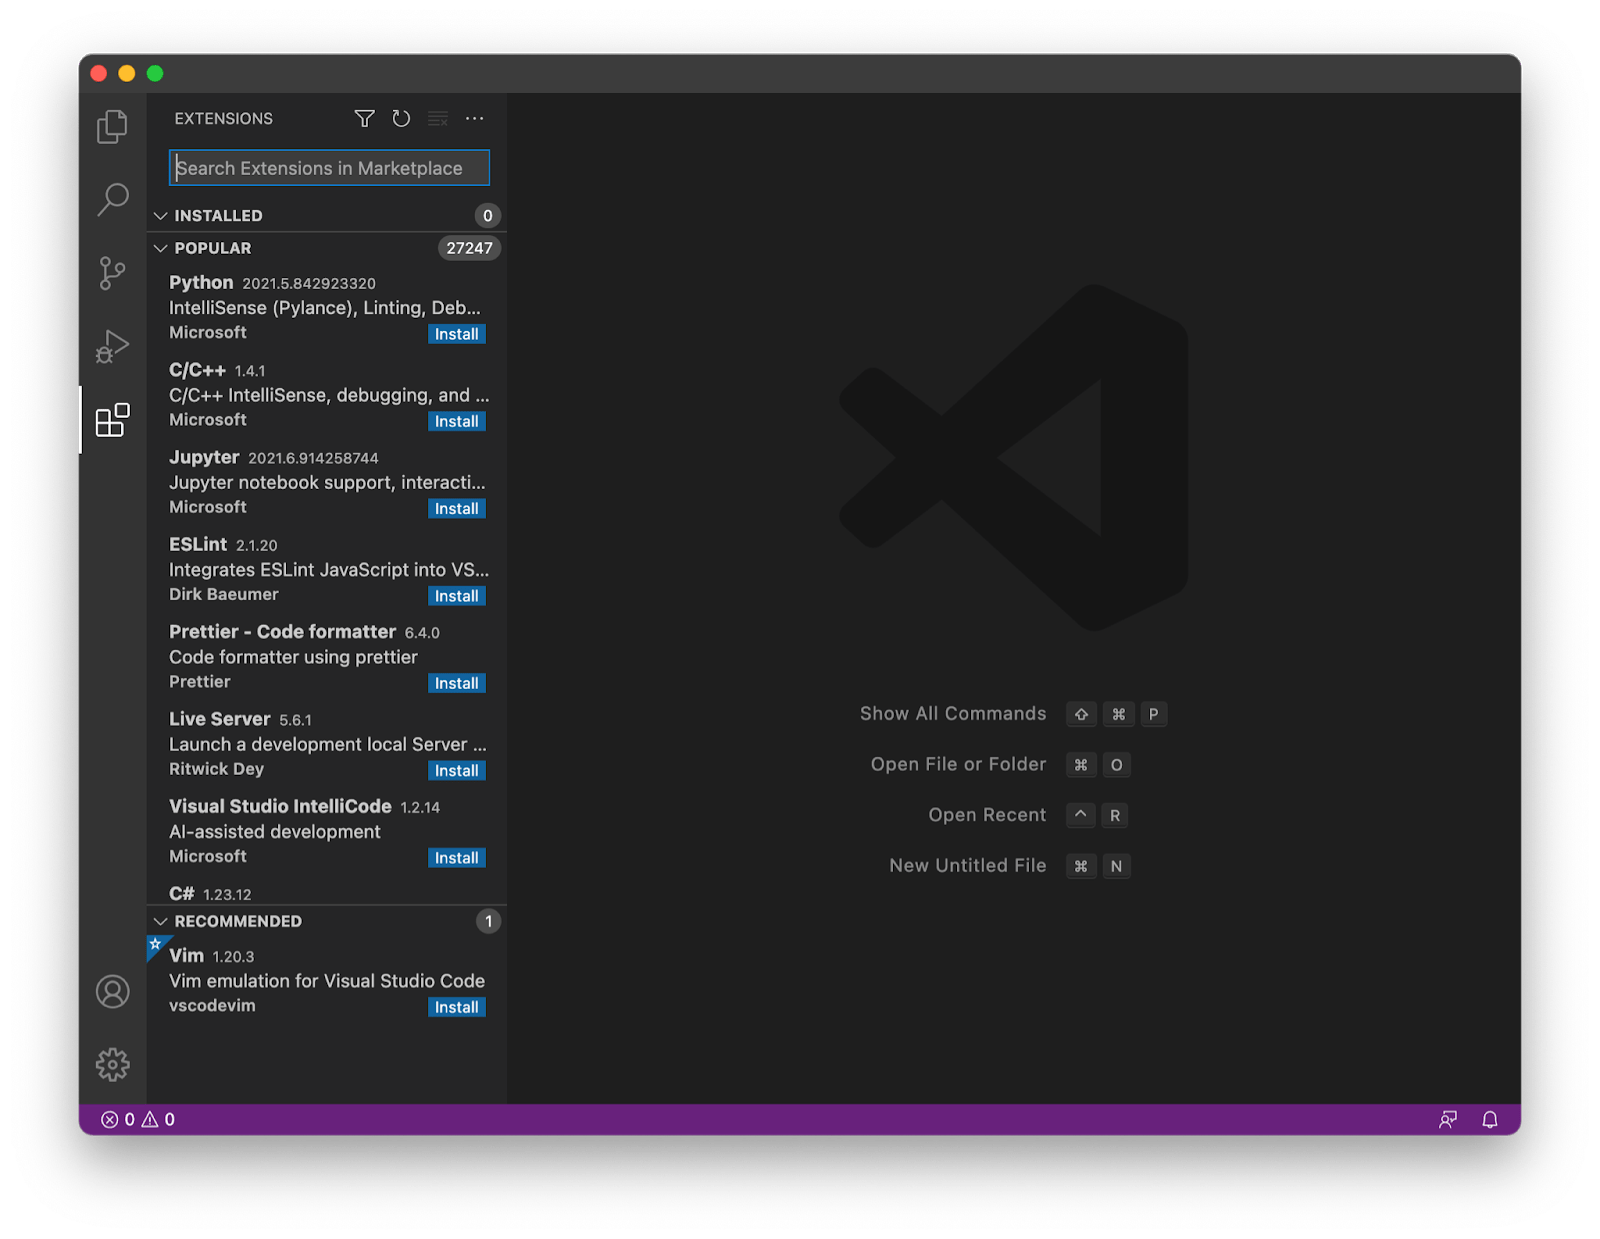Open the C# extension entry
Screen dimensions: 1600x1239
coord(327,893)
